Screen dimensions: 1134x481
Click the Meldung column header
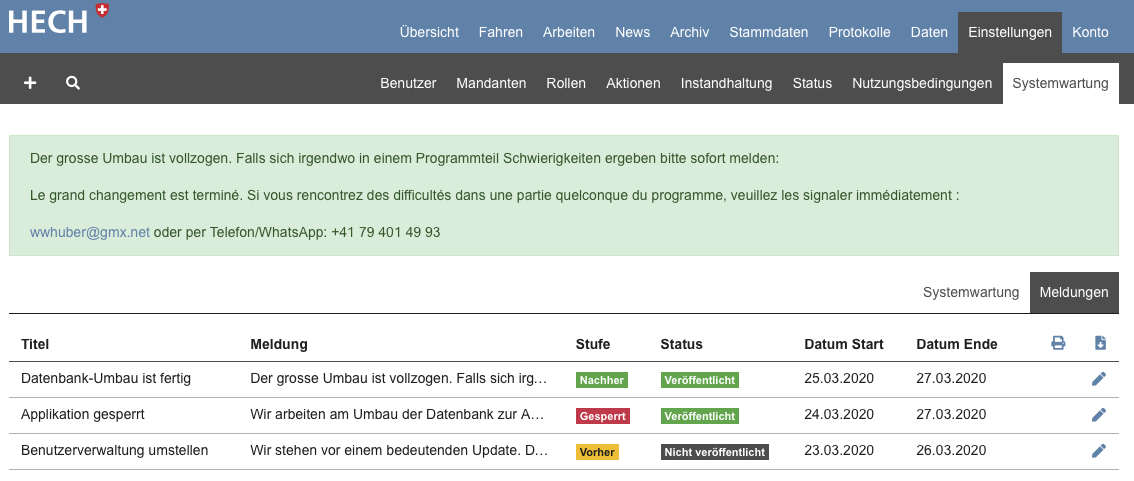[278, 344]
